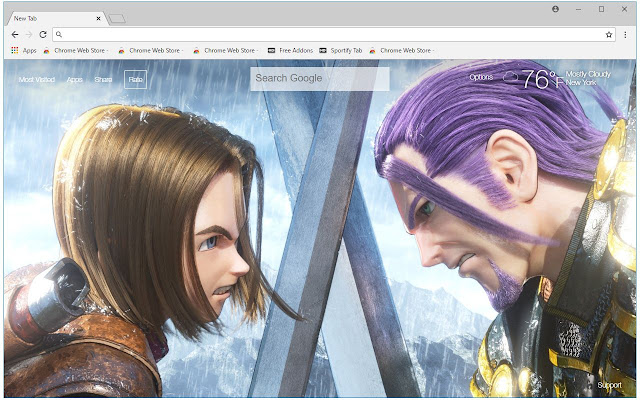The height and width of the screenshot is (400, 640).
Task: Minimize the Chrome window
Action: (578, 9)
